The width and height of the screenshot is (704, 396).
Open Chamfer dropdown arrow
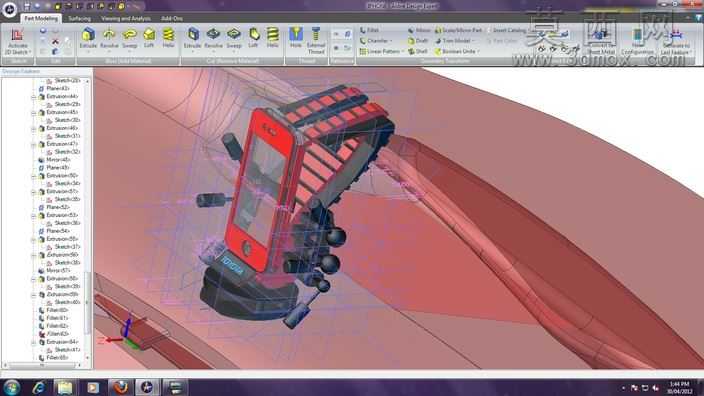coord(391,41)
